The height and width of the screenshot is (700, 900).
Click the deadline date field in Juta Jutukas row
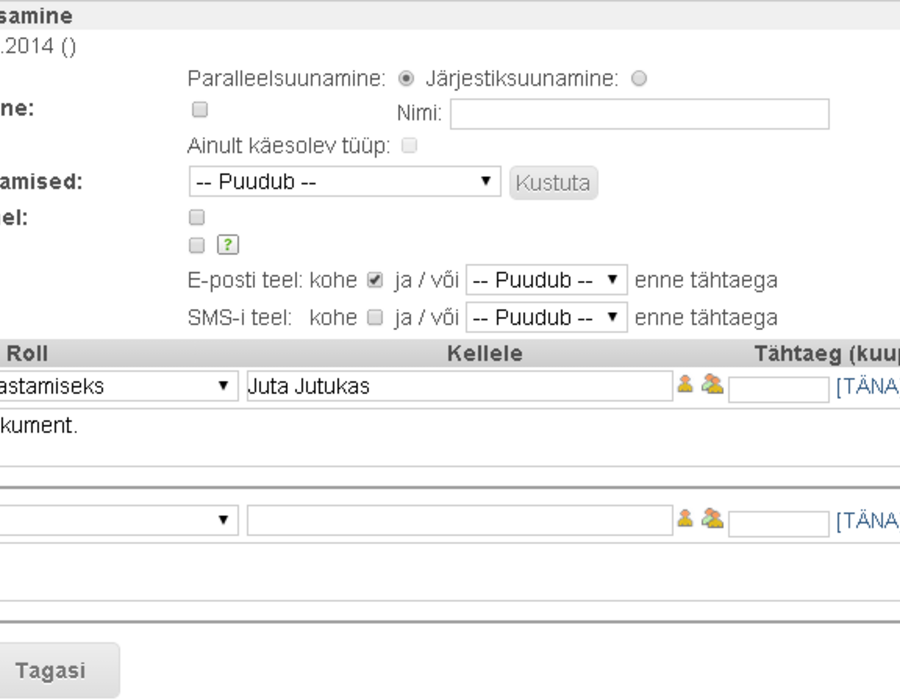779,390
